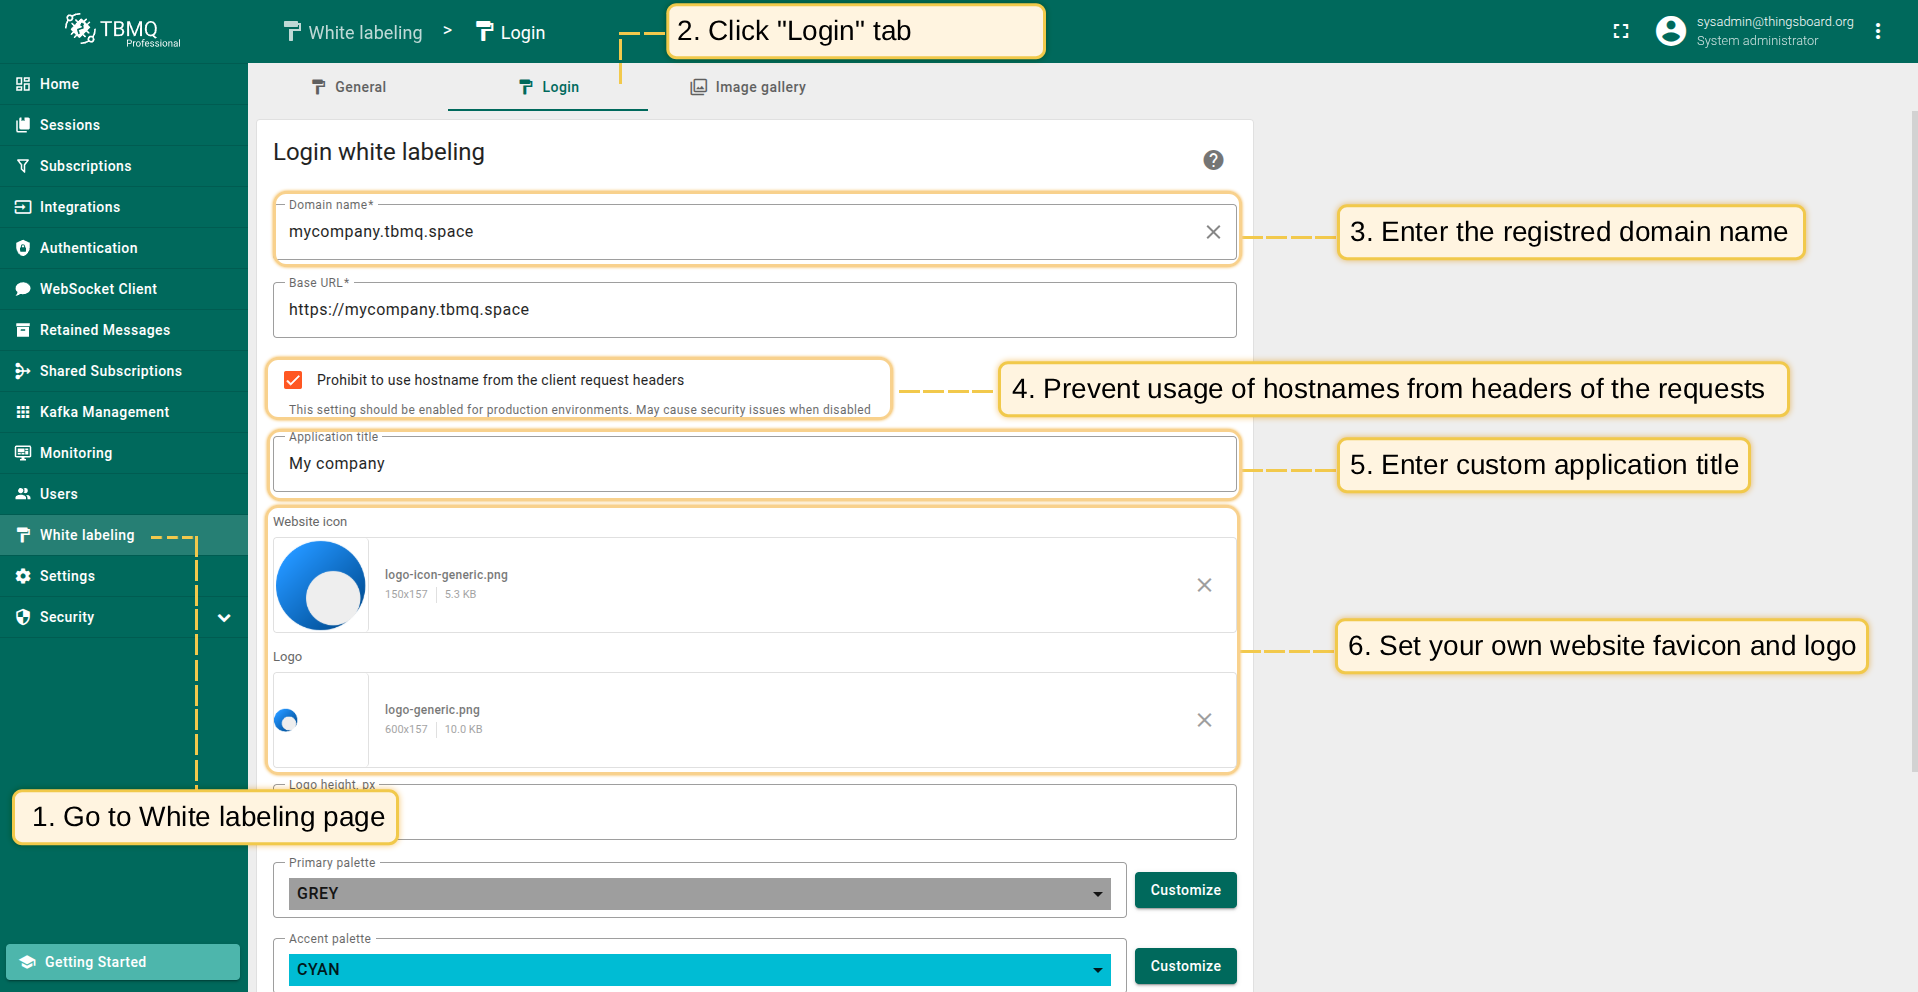Clear the Domain name field
This screenshot has height=992, width=1918.
tap(1213, 232)
